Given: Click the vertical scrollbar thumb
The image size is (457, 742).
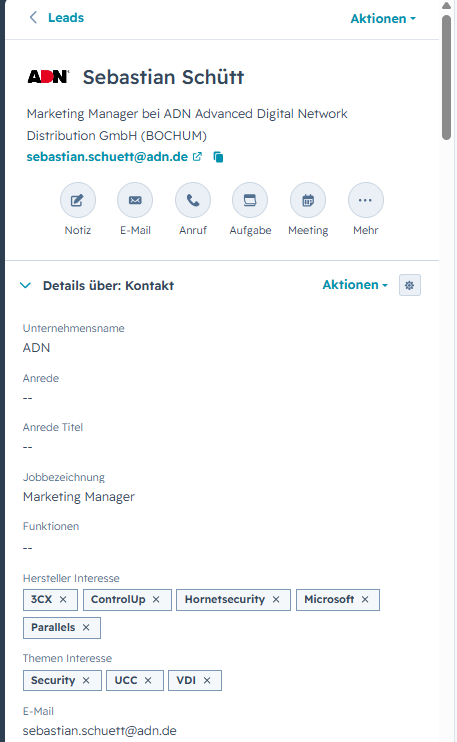Looking at the screenshot, I should click(x=446, y=77).
